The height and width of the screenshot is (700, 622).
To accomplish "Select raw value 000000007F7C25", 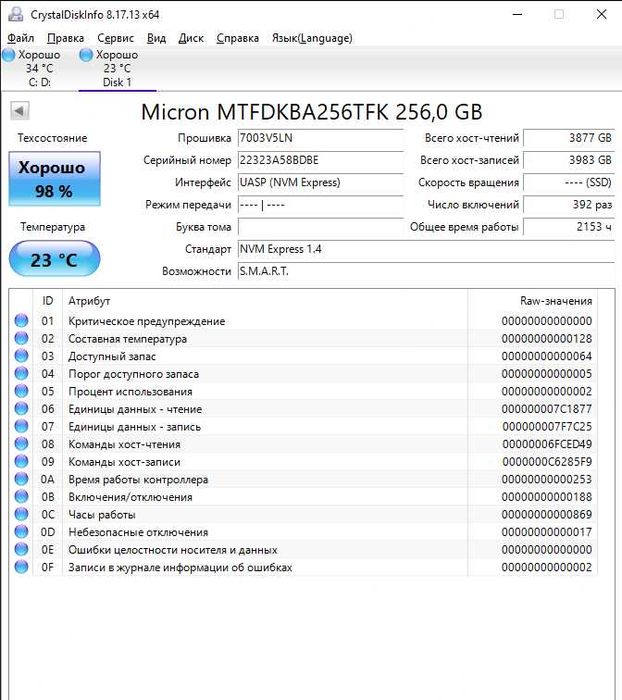I will (547, 427).
